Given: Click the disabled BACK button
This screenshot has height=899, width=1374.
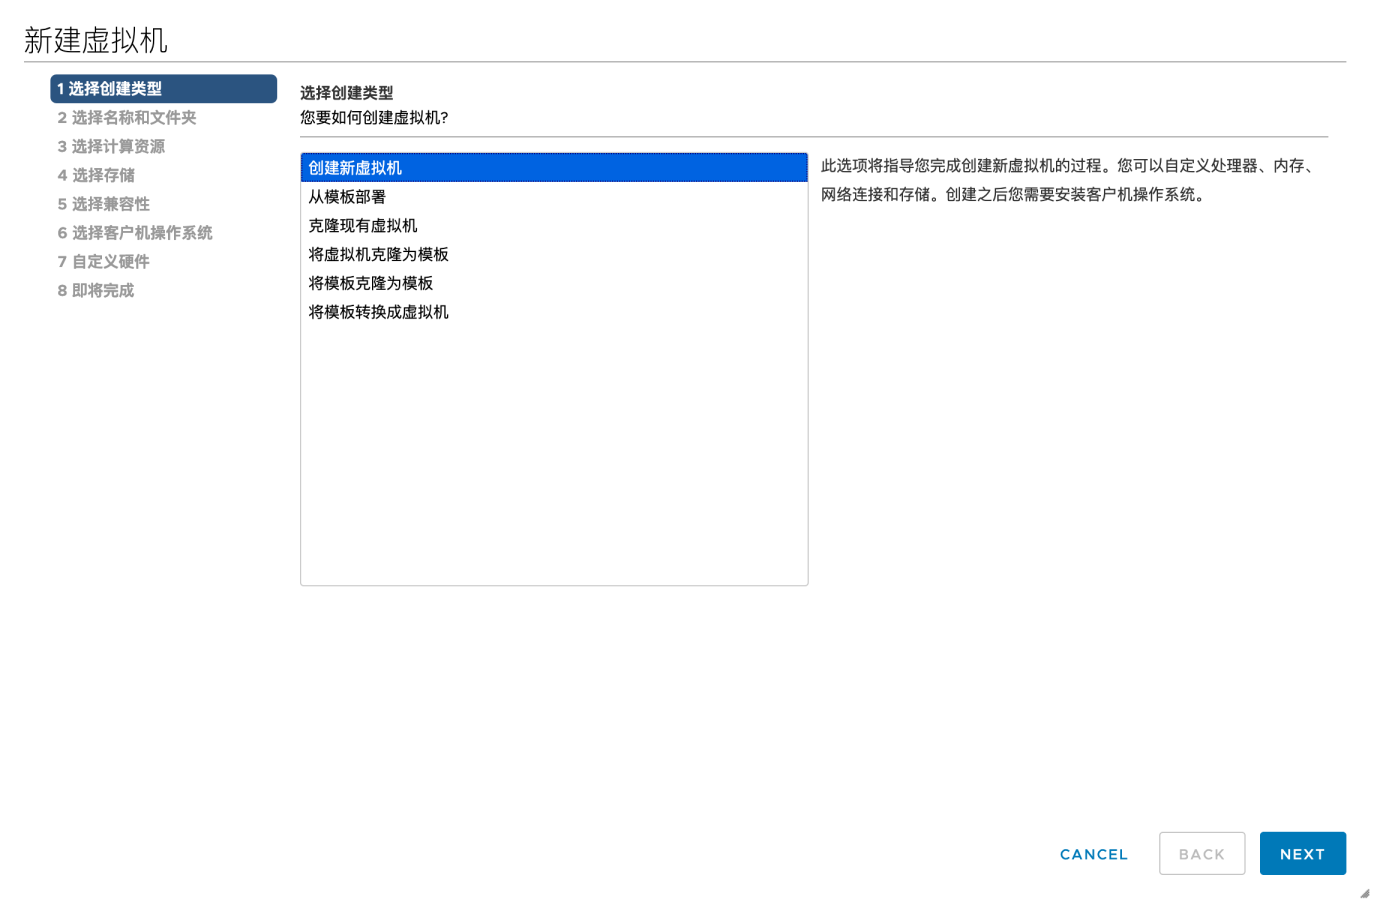Looking at the screenshot, I should click(x=1201, y=854).
